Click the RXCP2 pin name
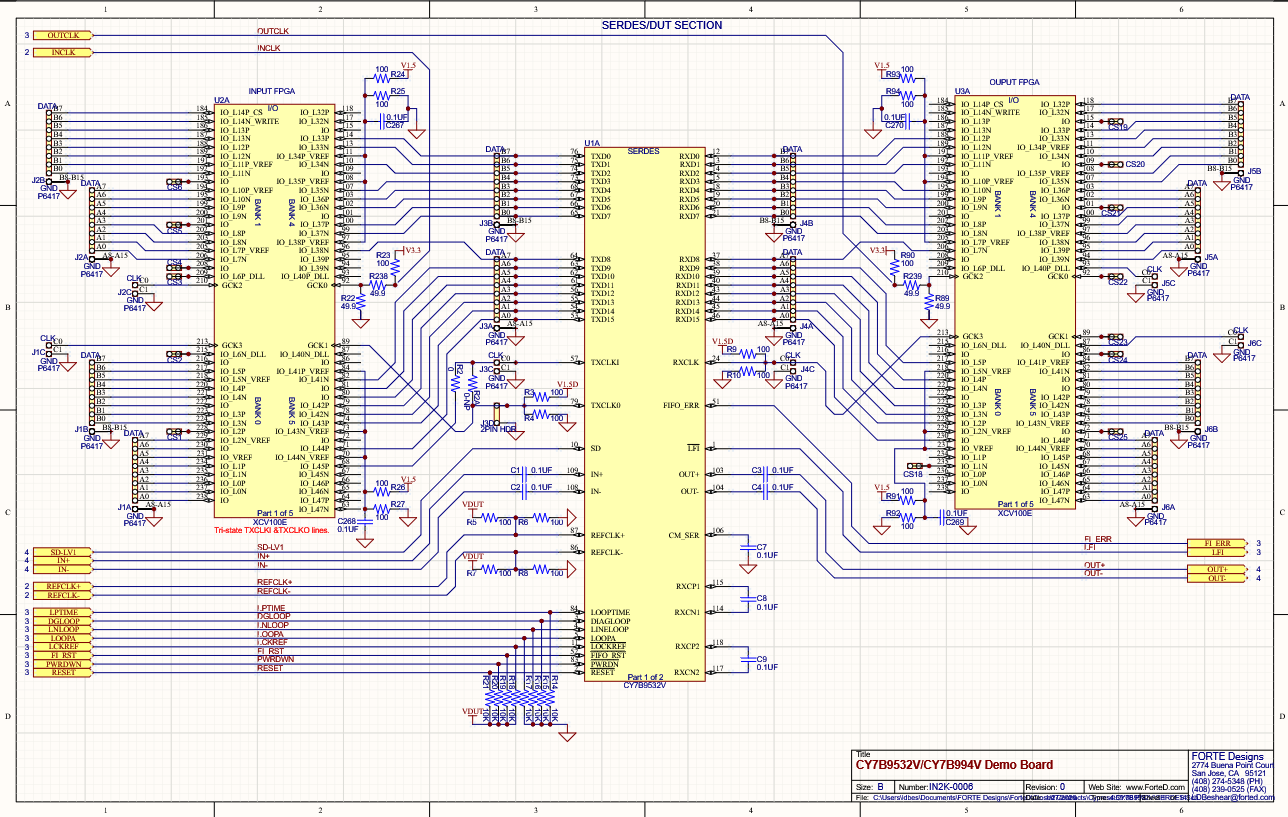This screenshot has height=817, width=1288. pos(687,646)
